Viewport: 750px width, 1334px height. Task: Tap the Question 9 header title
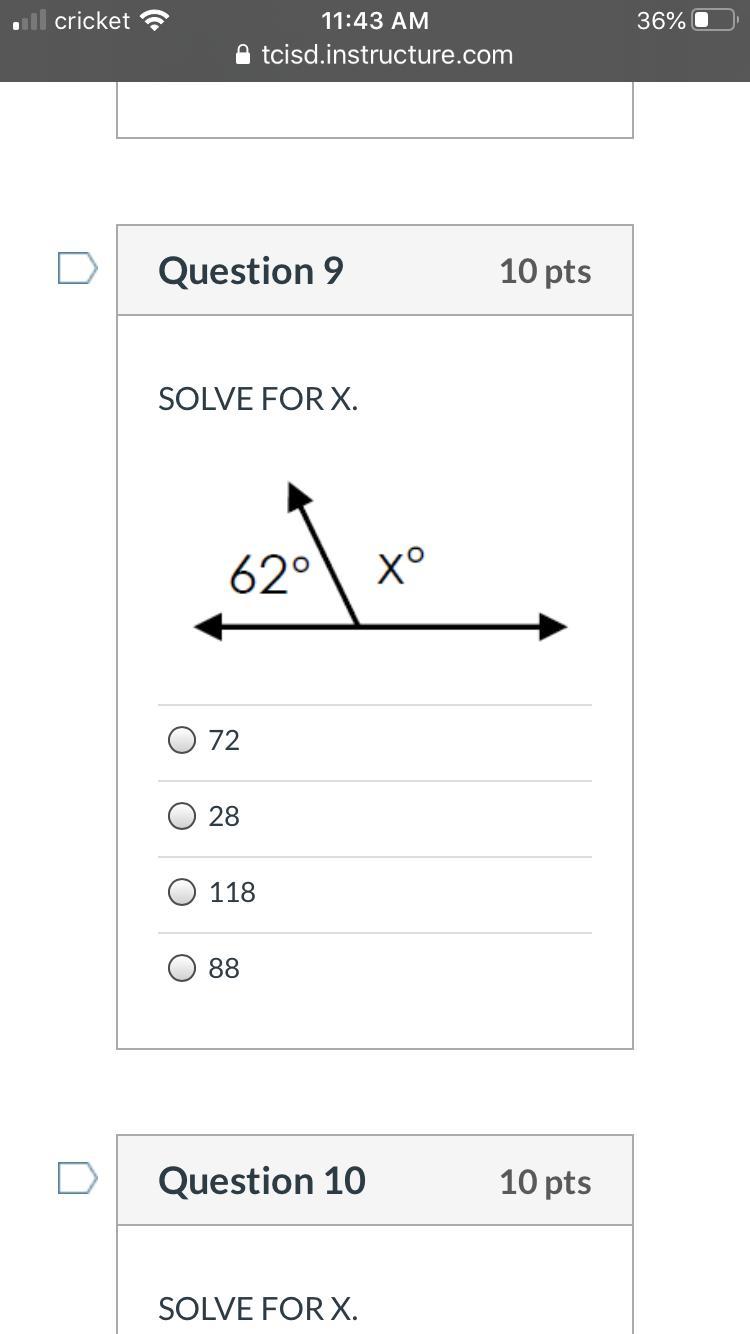pyautogui.click(x=251, y=271)
